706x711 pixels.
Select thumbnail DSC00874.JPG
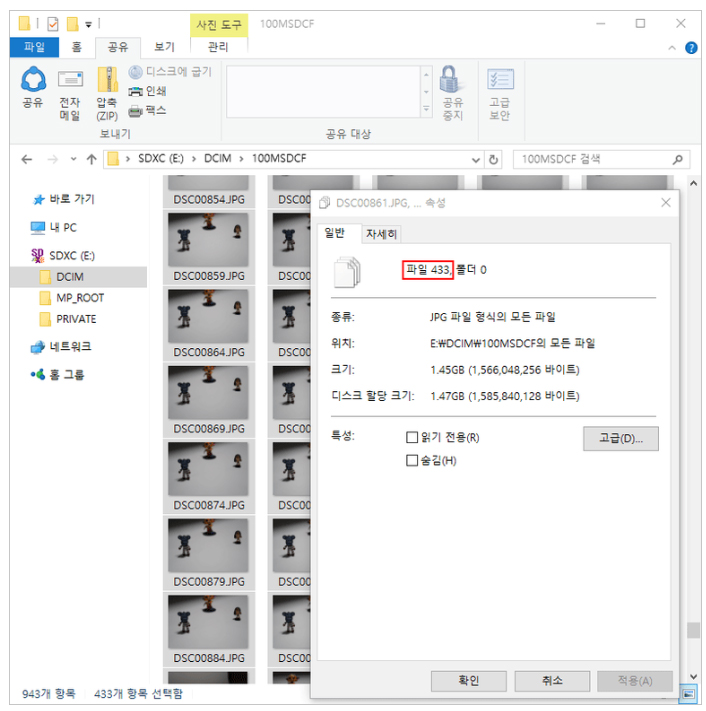[x=209, y=477]
